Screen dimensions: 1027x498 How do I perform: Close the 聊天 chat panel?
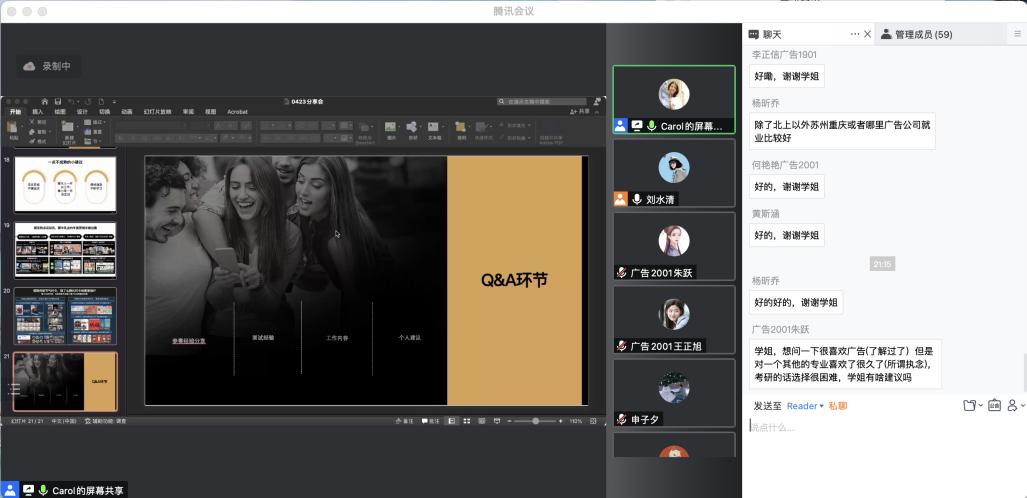[x=867, y=34]
